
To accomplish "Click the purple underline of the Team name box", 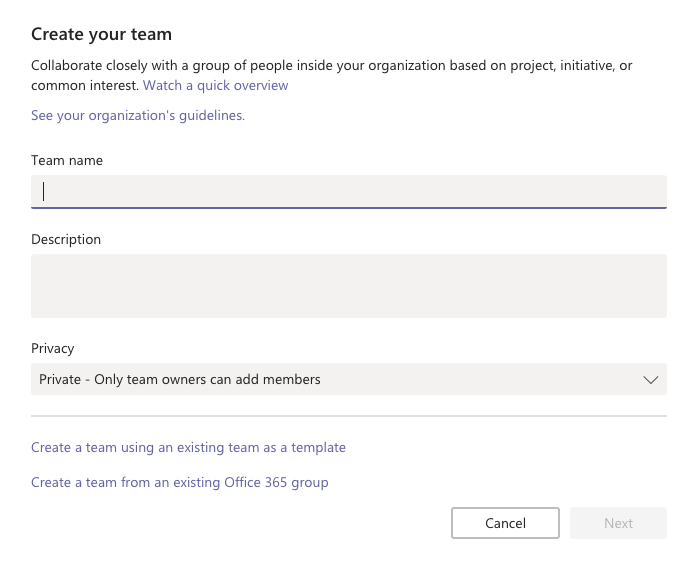I will (348, 207).
